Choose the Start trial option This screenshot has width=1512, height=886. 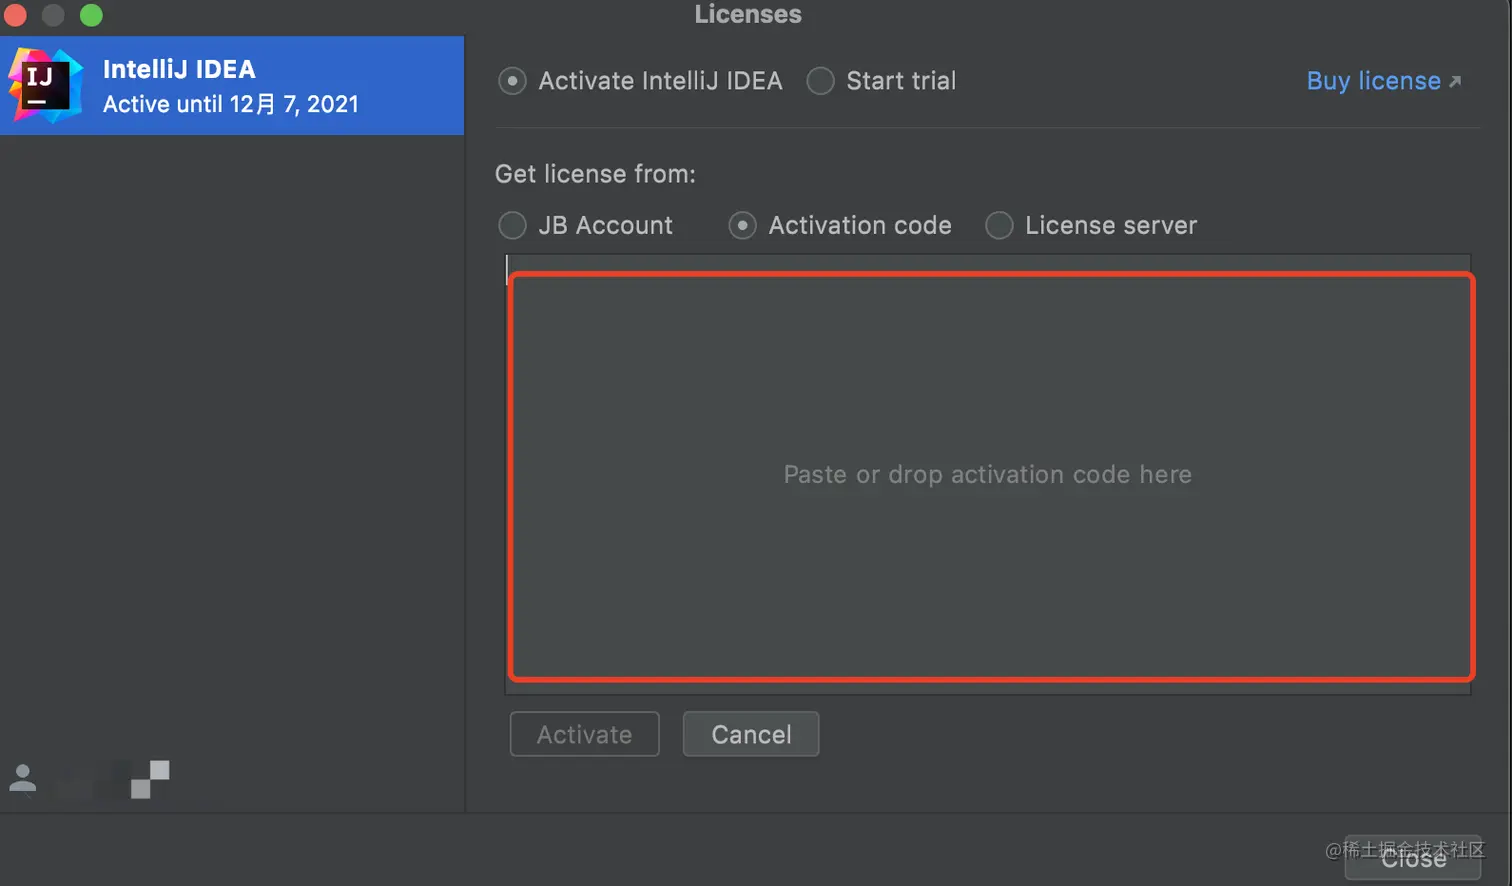point(820,81)
